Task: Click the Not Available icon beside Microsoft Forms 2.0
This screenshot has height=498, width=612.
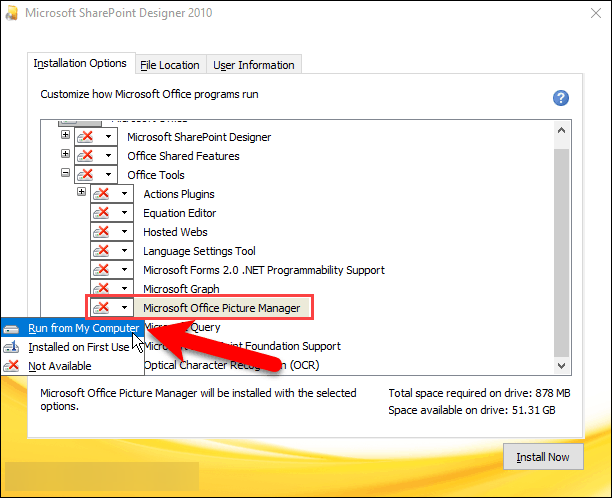Action: pyautogui.click(x=101, y=270)
